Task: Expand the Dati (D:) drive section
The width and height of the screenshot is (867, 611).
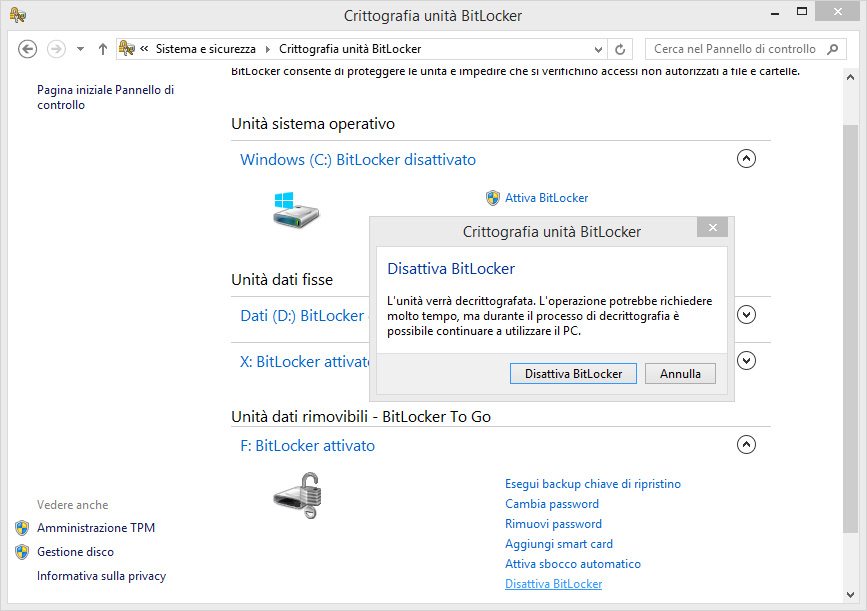Action: tap(746, 314)
